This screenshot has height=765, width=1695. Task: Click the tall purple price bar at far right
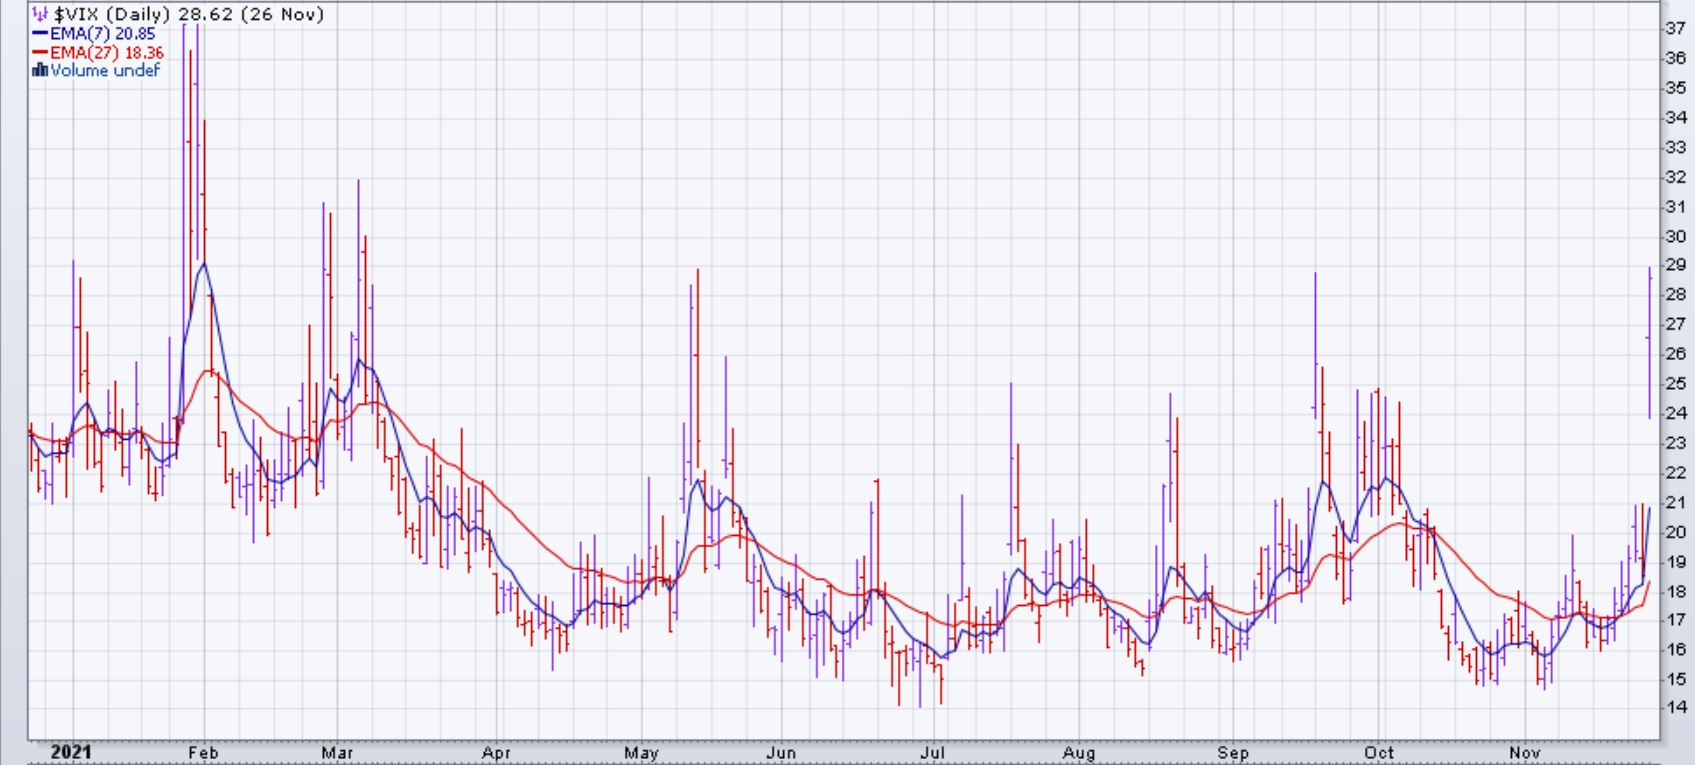pyautogui.click(x=1649, y=340)
